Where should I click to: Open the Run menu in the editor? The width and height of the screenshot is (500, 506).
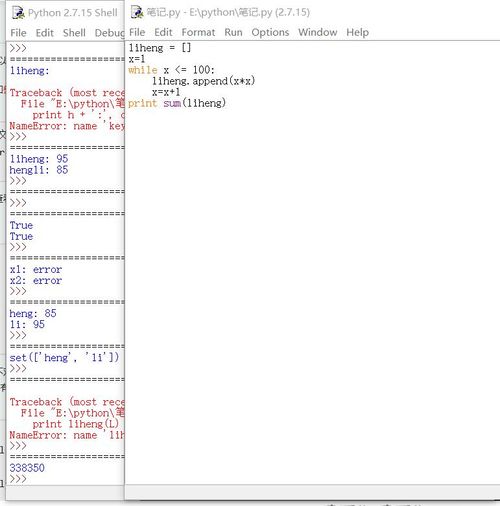tap(233, 32)
